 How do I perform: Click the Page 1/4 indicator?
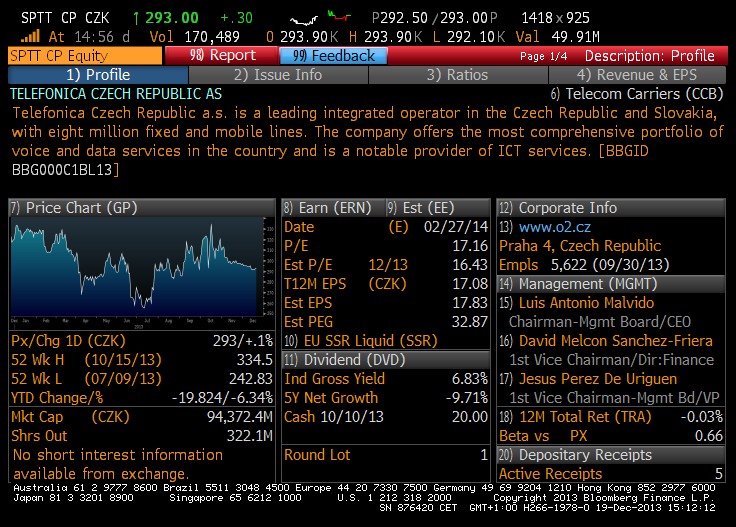[544, 56]
